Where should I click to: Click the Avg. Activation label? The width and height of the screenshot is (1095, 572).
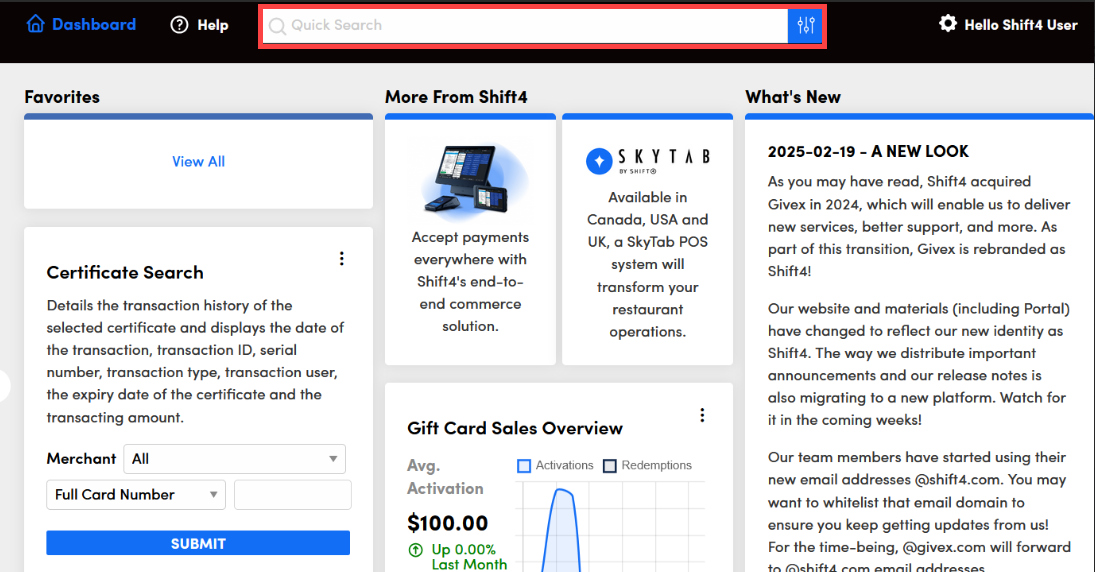pos(445,477)
